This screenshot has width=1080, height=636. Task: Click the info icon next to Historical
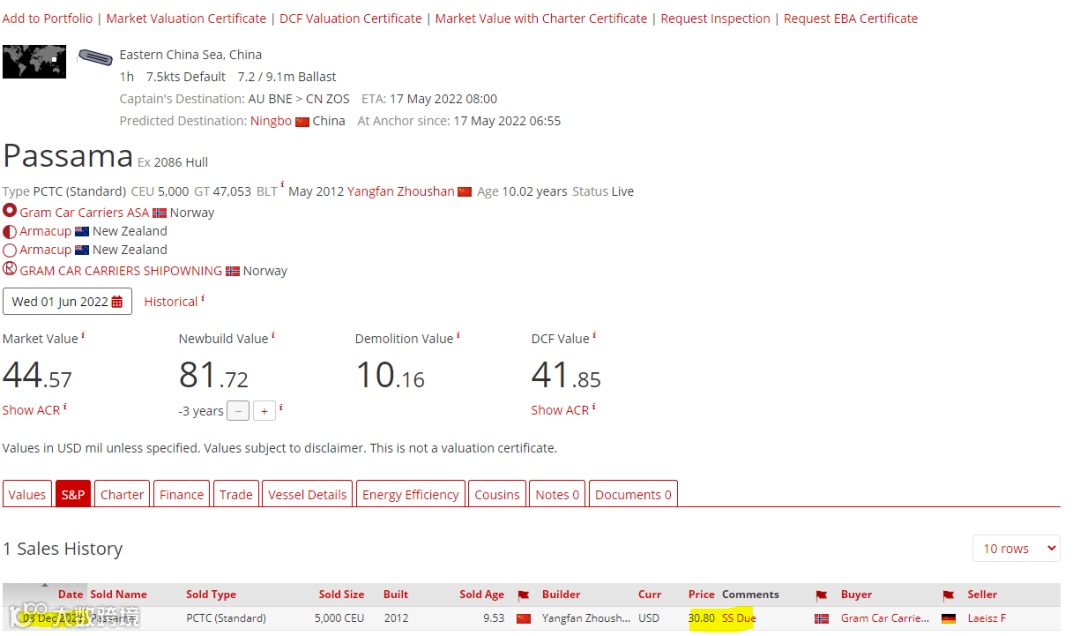[202, 298]
